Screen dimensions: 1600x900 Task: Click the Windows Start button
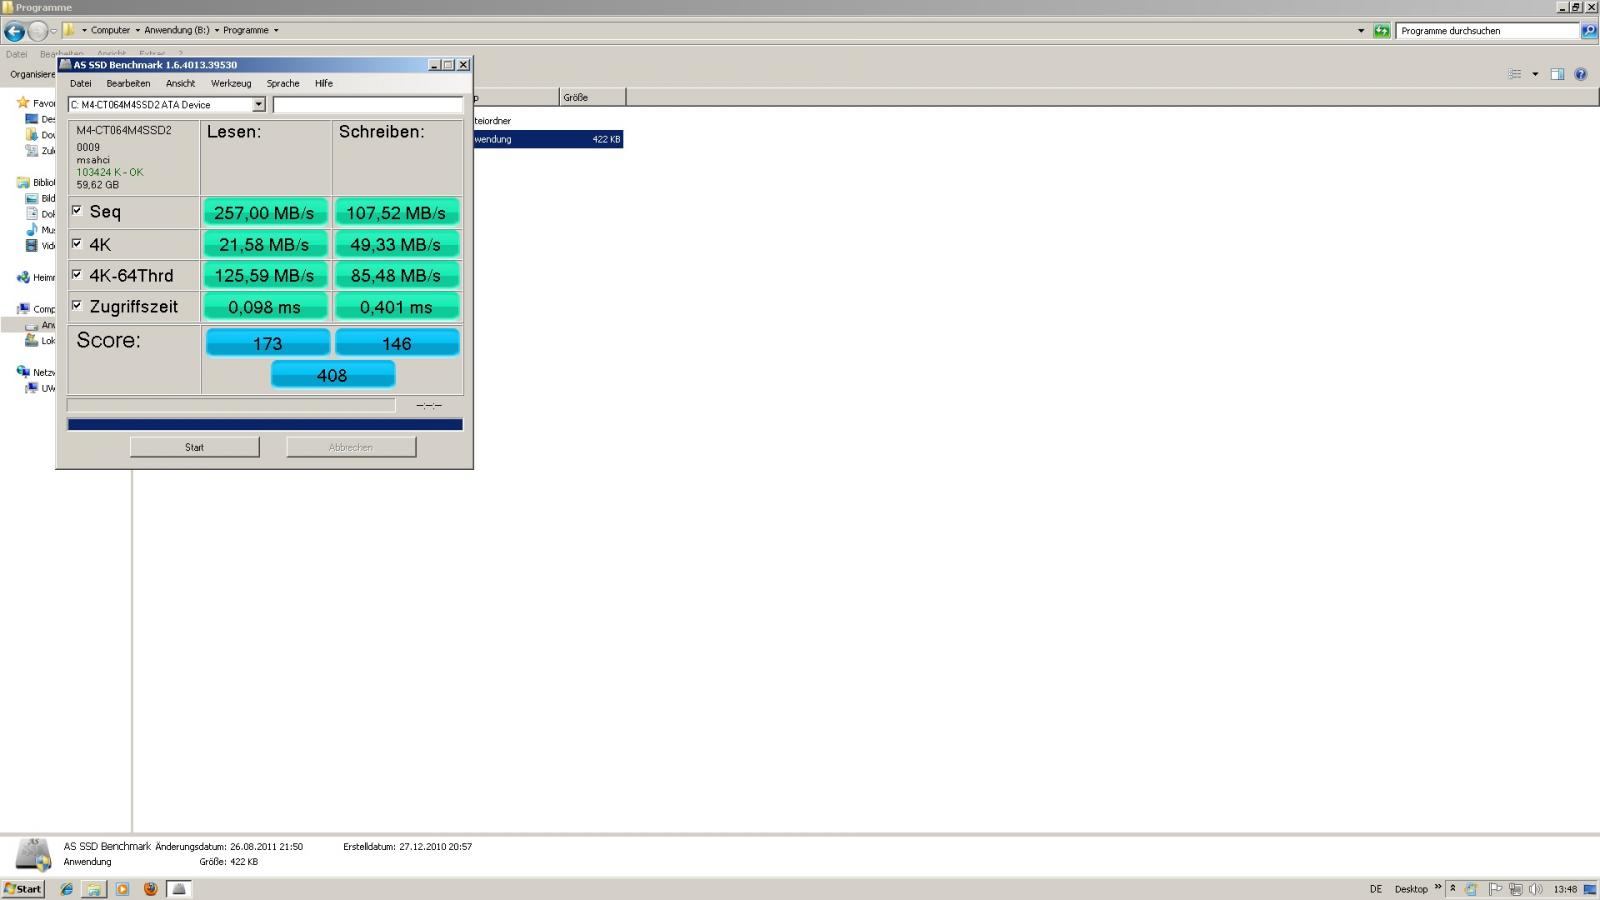pos(23,889)
